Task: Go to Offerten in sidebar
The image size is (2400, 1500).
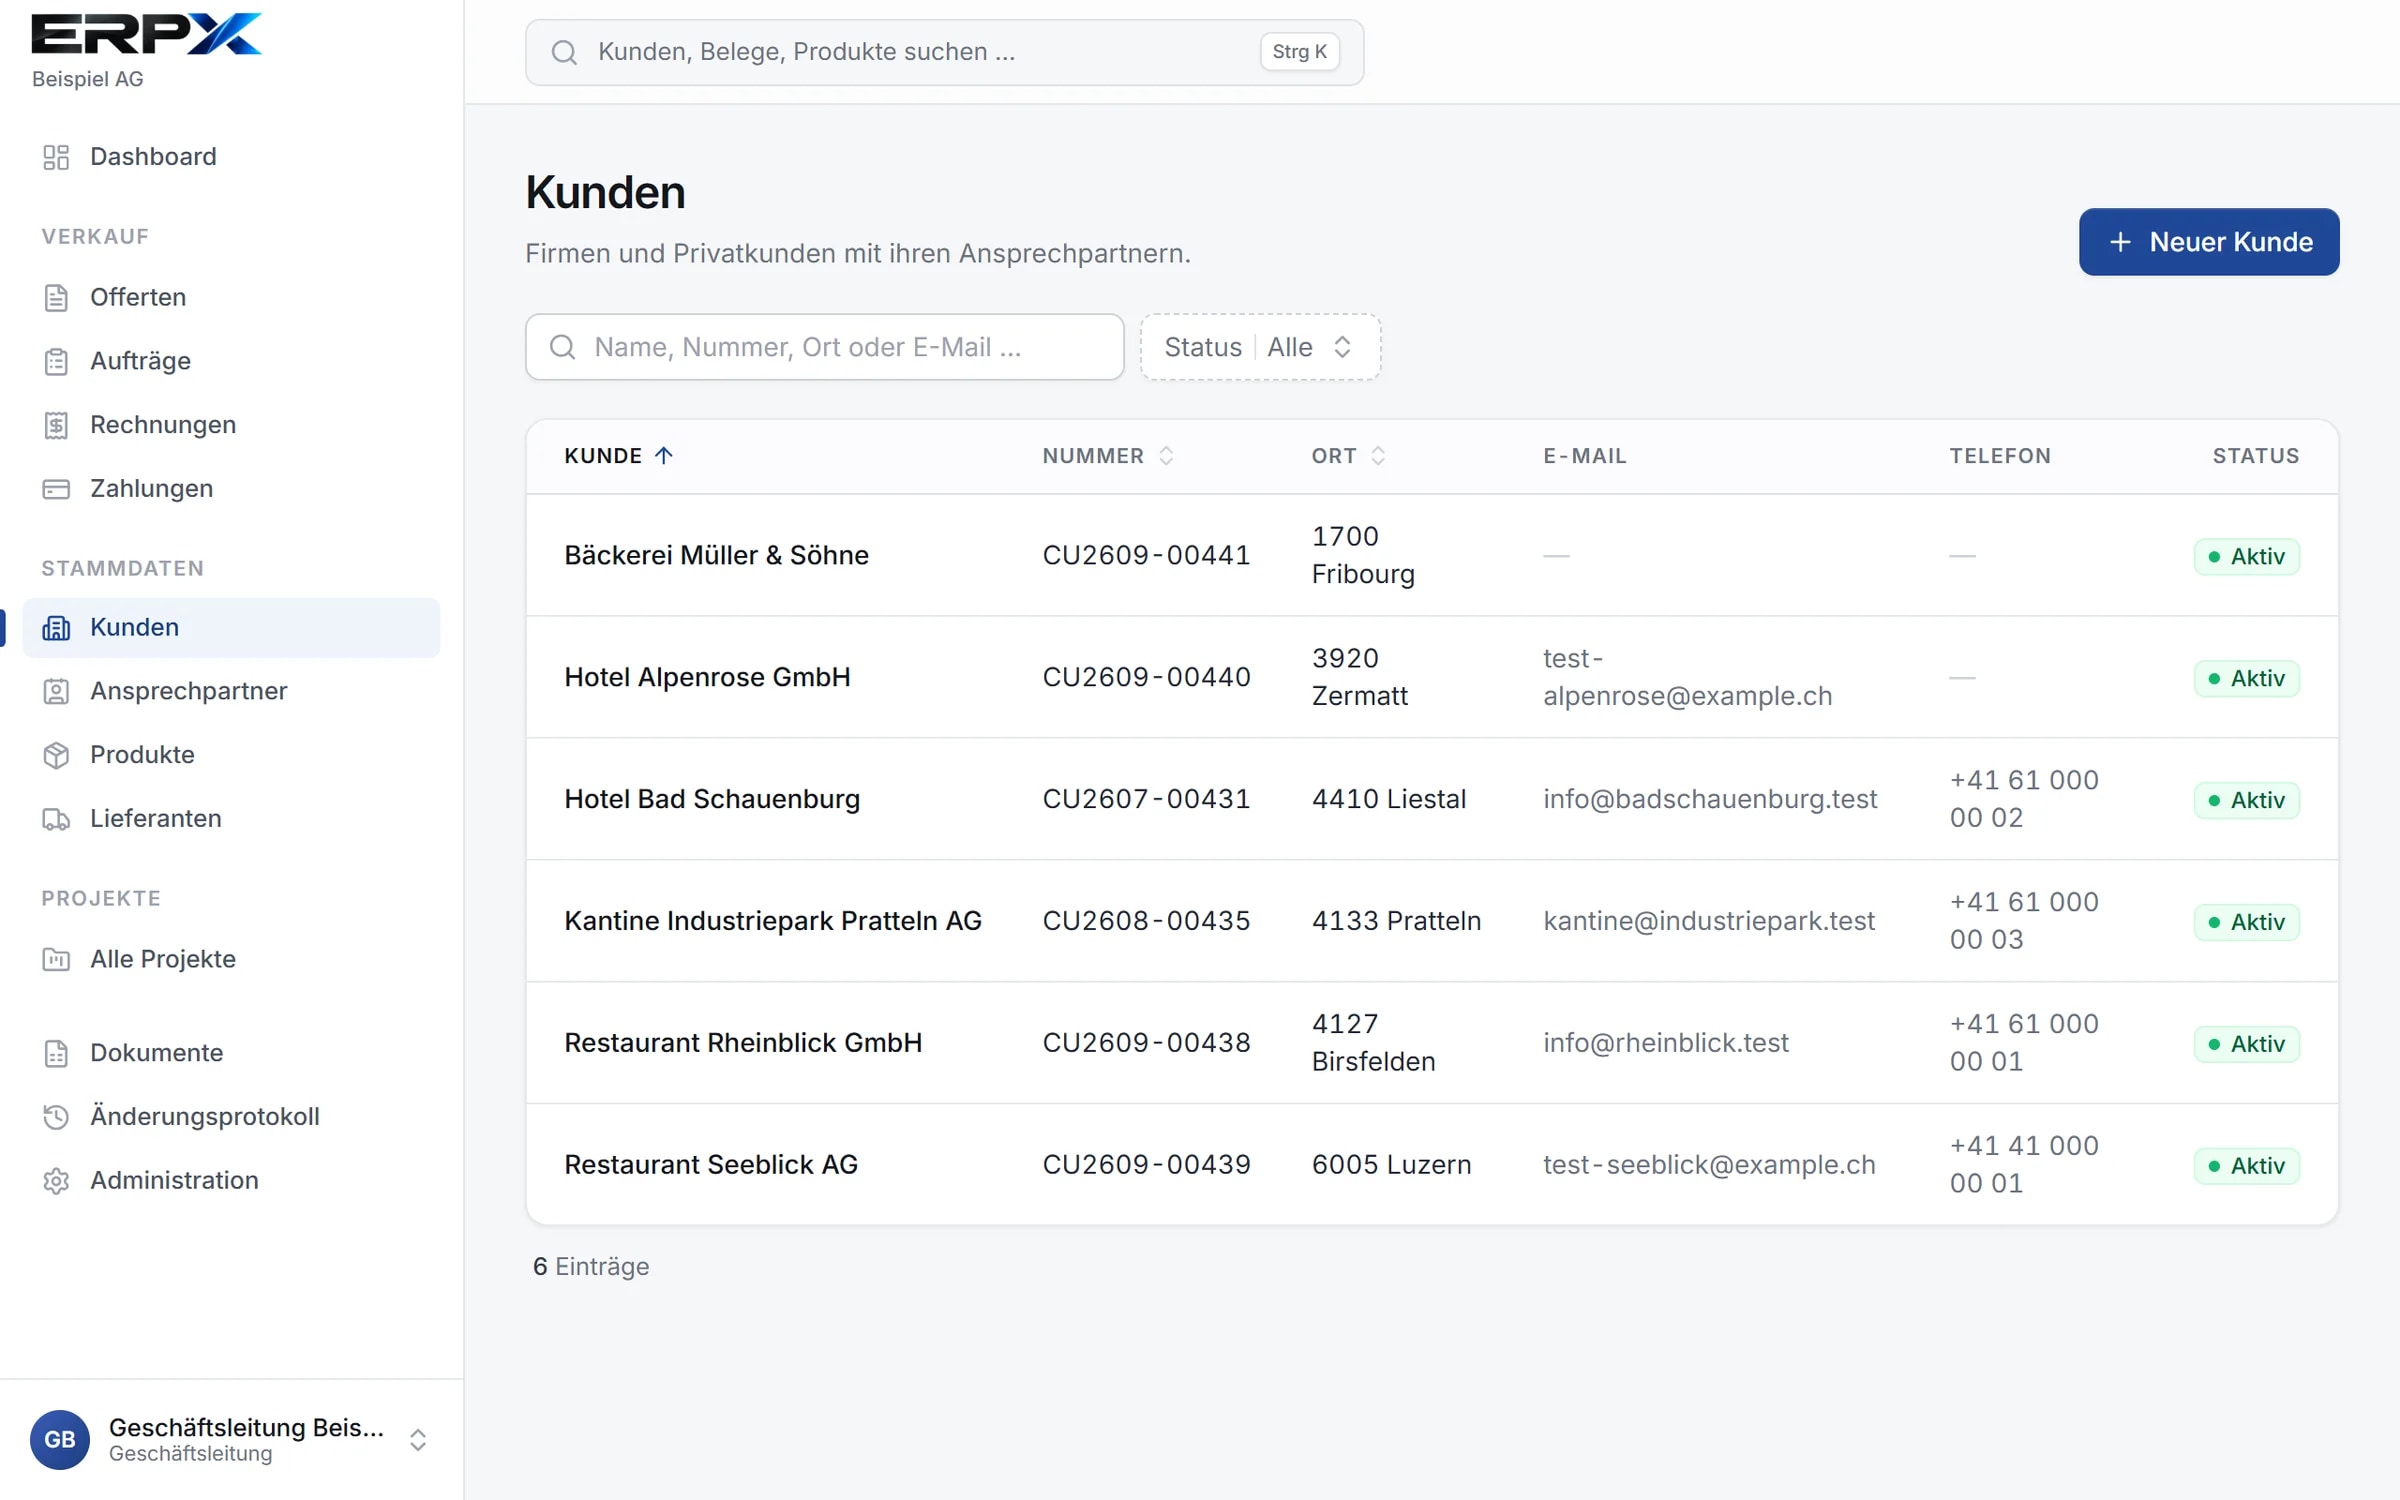Action: (231, 298)
